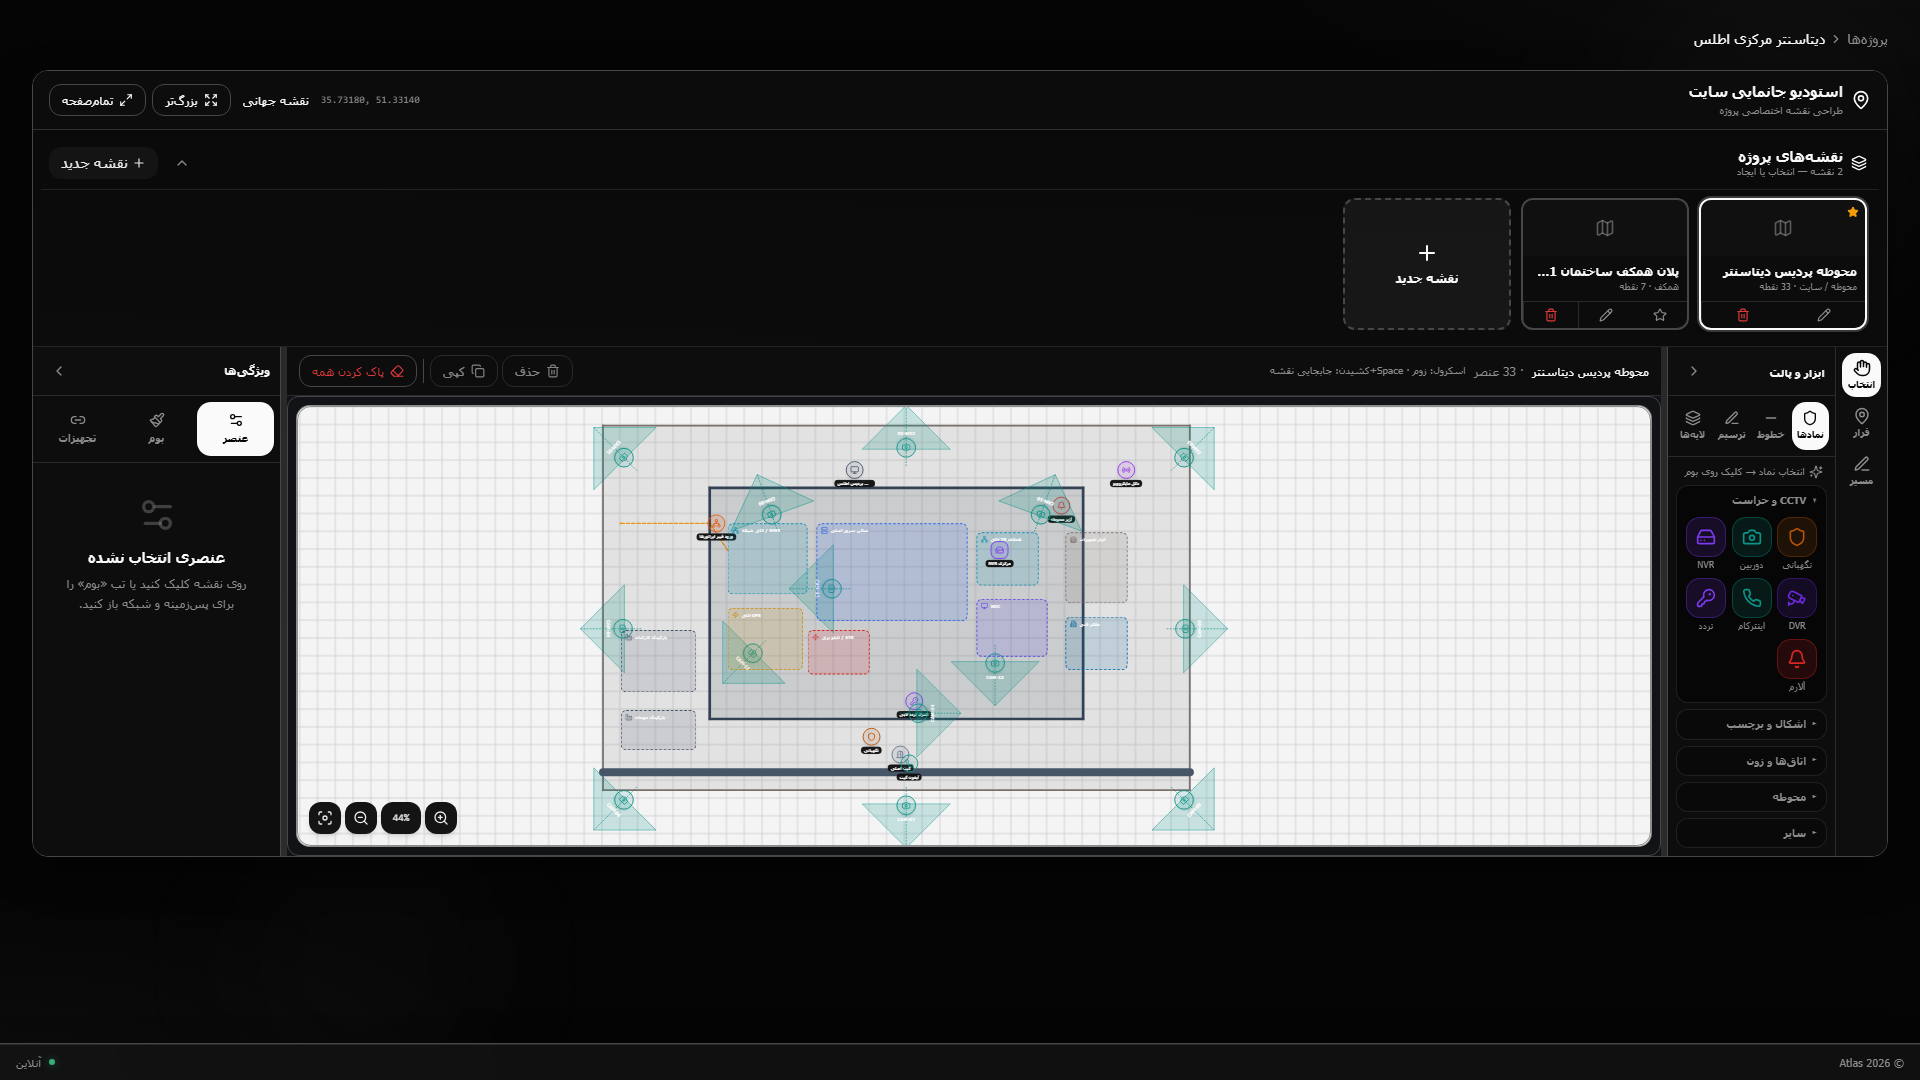Expand the محوطه palette section
This screenshot has height=1080, width=1920.
tap(1751, 797)
